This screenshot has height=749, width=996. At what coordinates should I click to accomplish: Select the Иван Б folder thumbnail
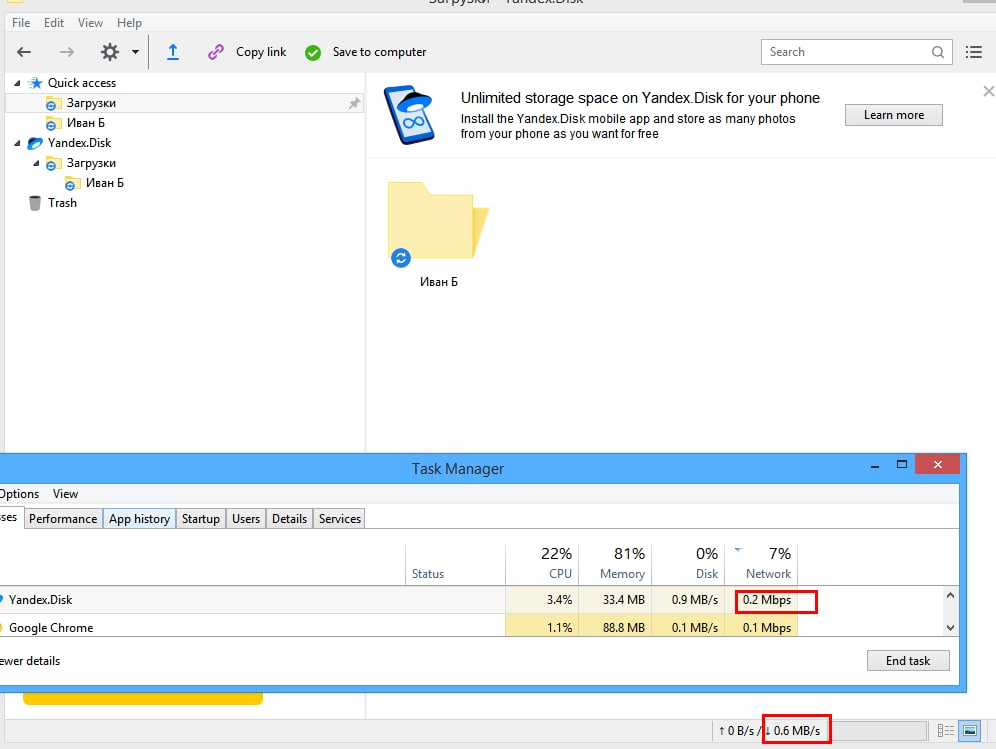pos(438,220)
